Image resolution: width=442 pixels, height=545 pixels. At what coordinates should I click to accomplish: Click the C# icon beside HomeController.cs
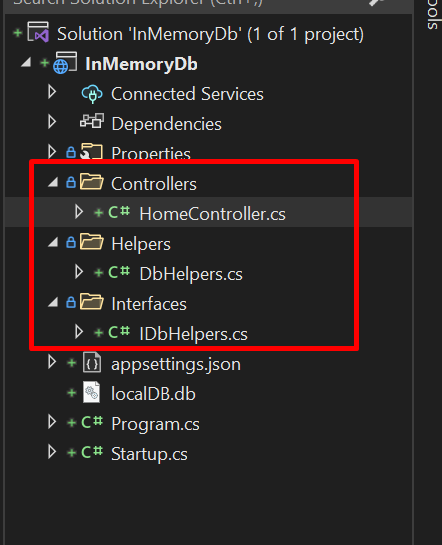(x=119, y=212)
